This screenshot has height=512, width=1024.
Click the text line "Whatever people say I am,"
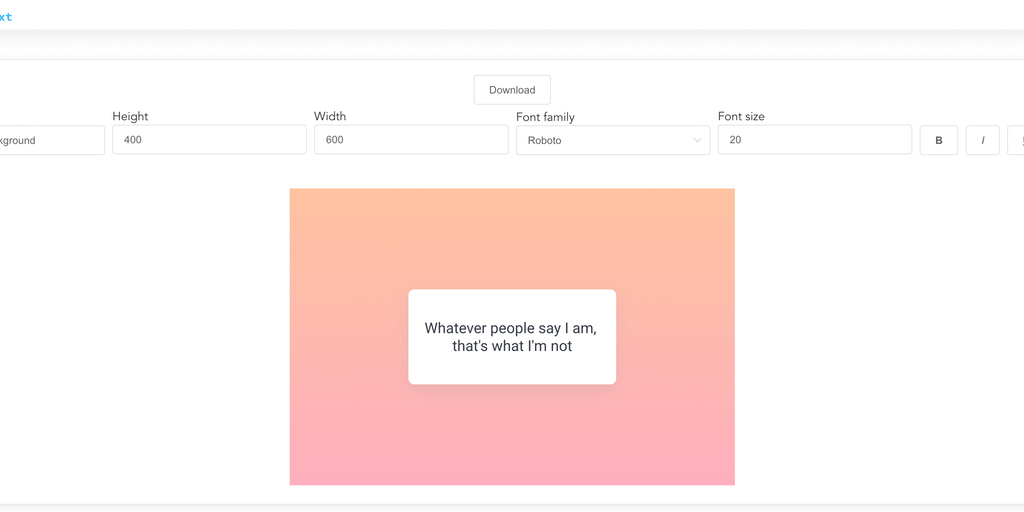pos(511,328)
